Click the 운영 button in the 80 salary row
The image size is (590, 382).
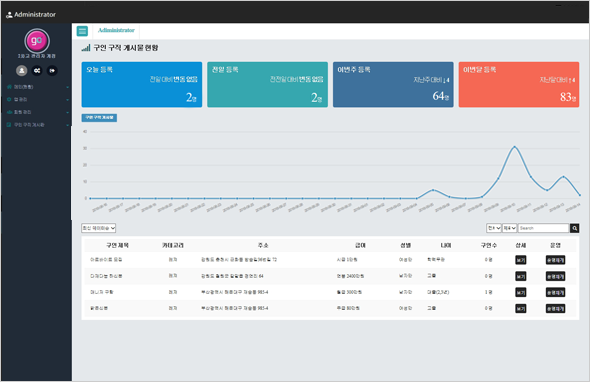point(555,309)
